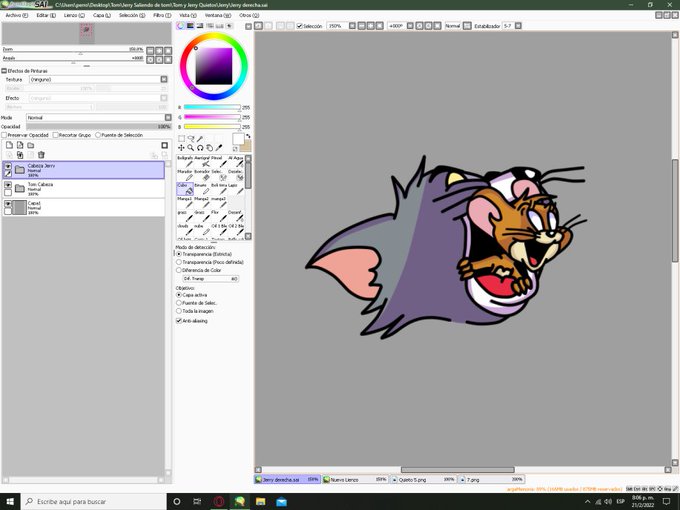Select Diferencia de Color detection mode
The height and width of the screenshot is (510, 680).
(x=179, y=270)
